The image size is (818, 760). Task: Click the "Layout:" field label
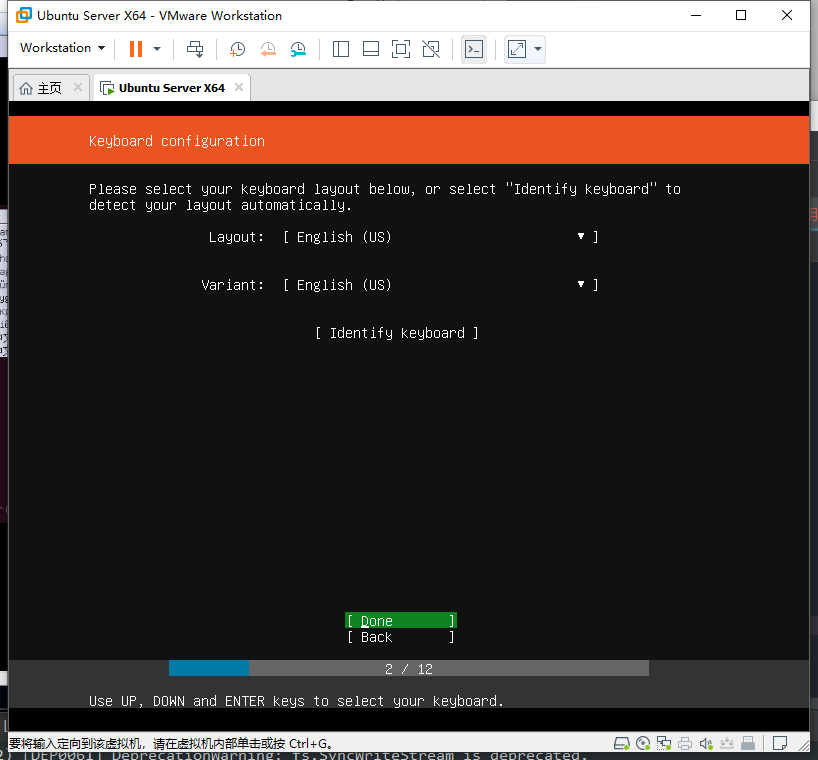tap(236, 237)
